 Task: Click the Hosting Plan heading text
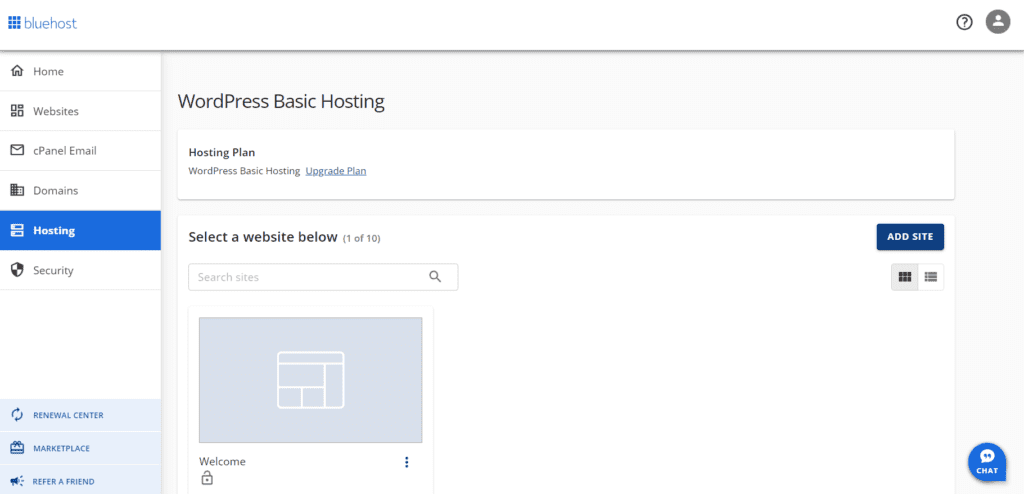221,152
